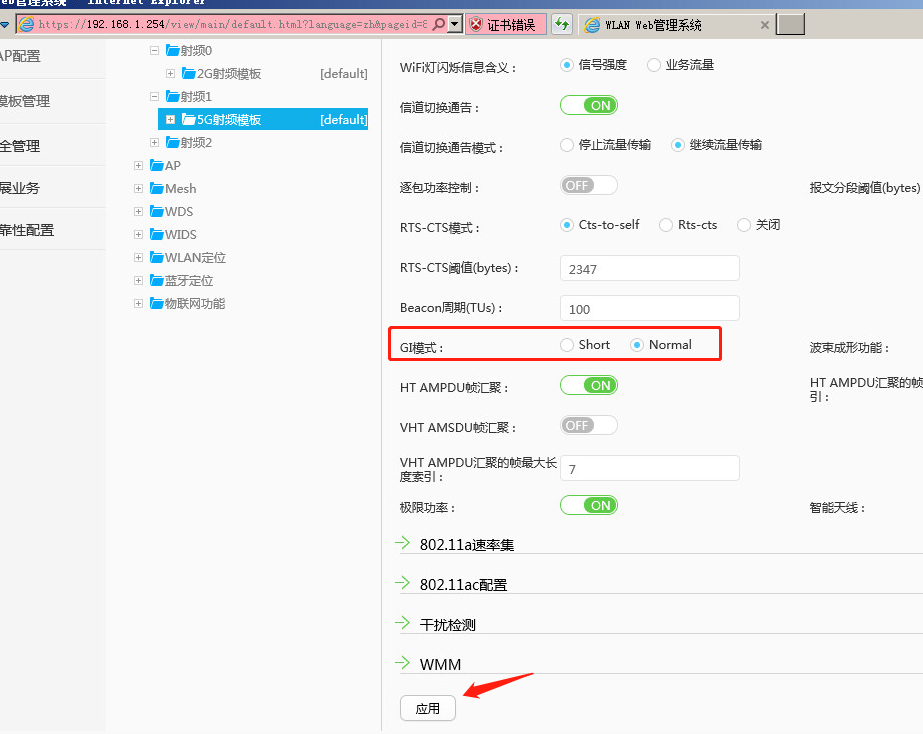The height and width of the screenshot is (734, 923).
Task: Select 停止流量传输 radio option
Action: (567, 145)
